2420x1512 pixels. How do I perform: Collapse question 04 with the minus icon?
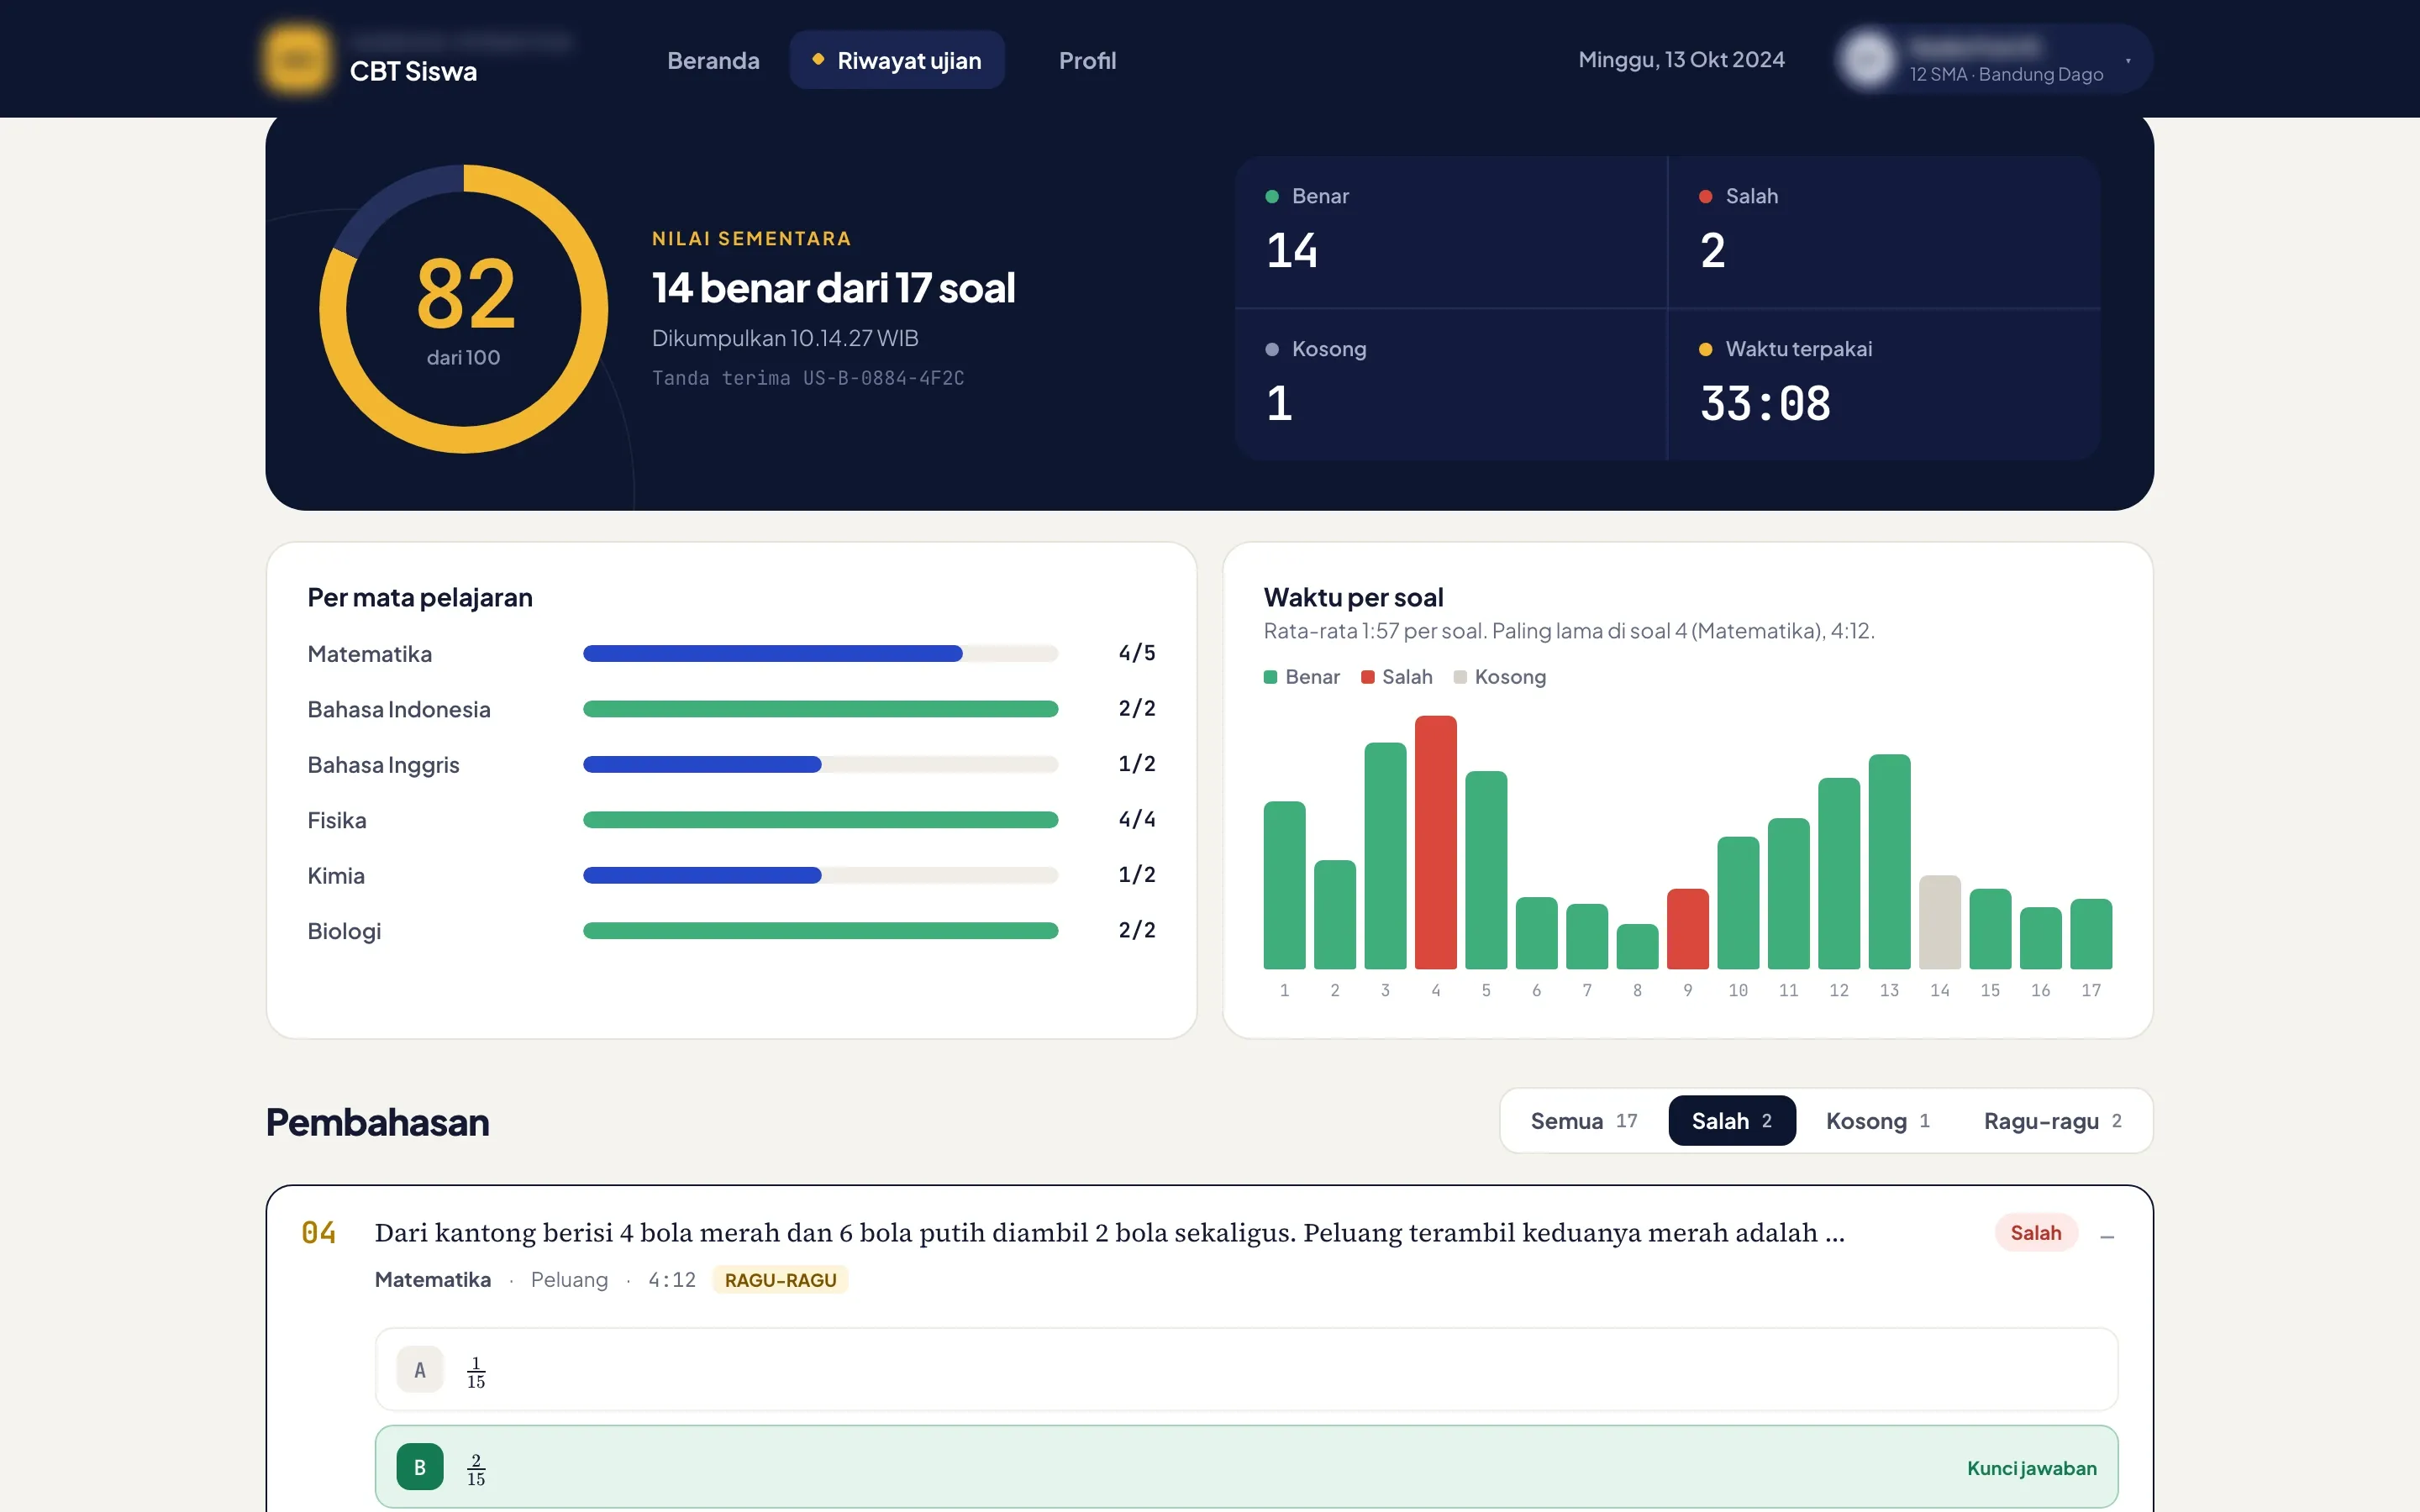2107,1237
